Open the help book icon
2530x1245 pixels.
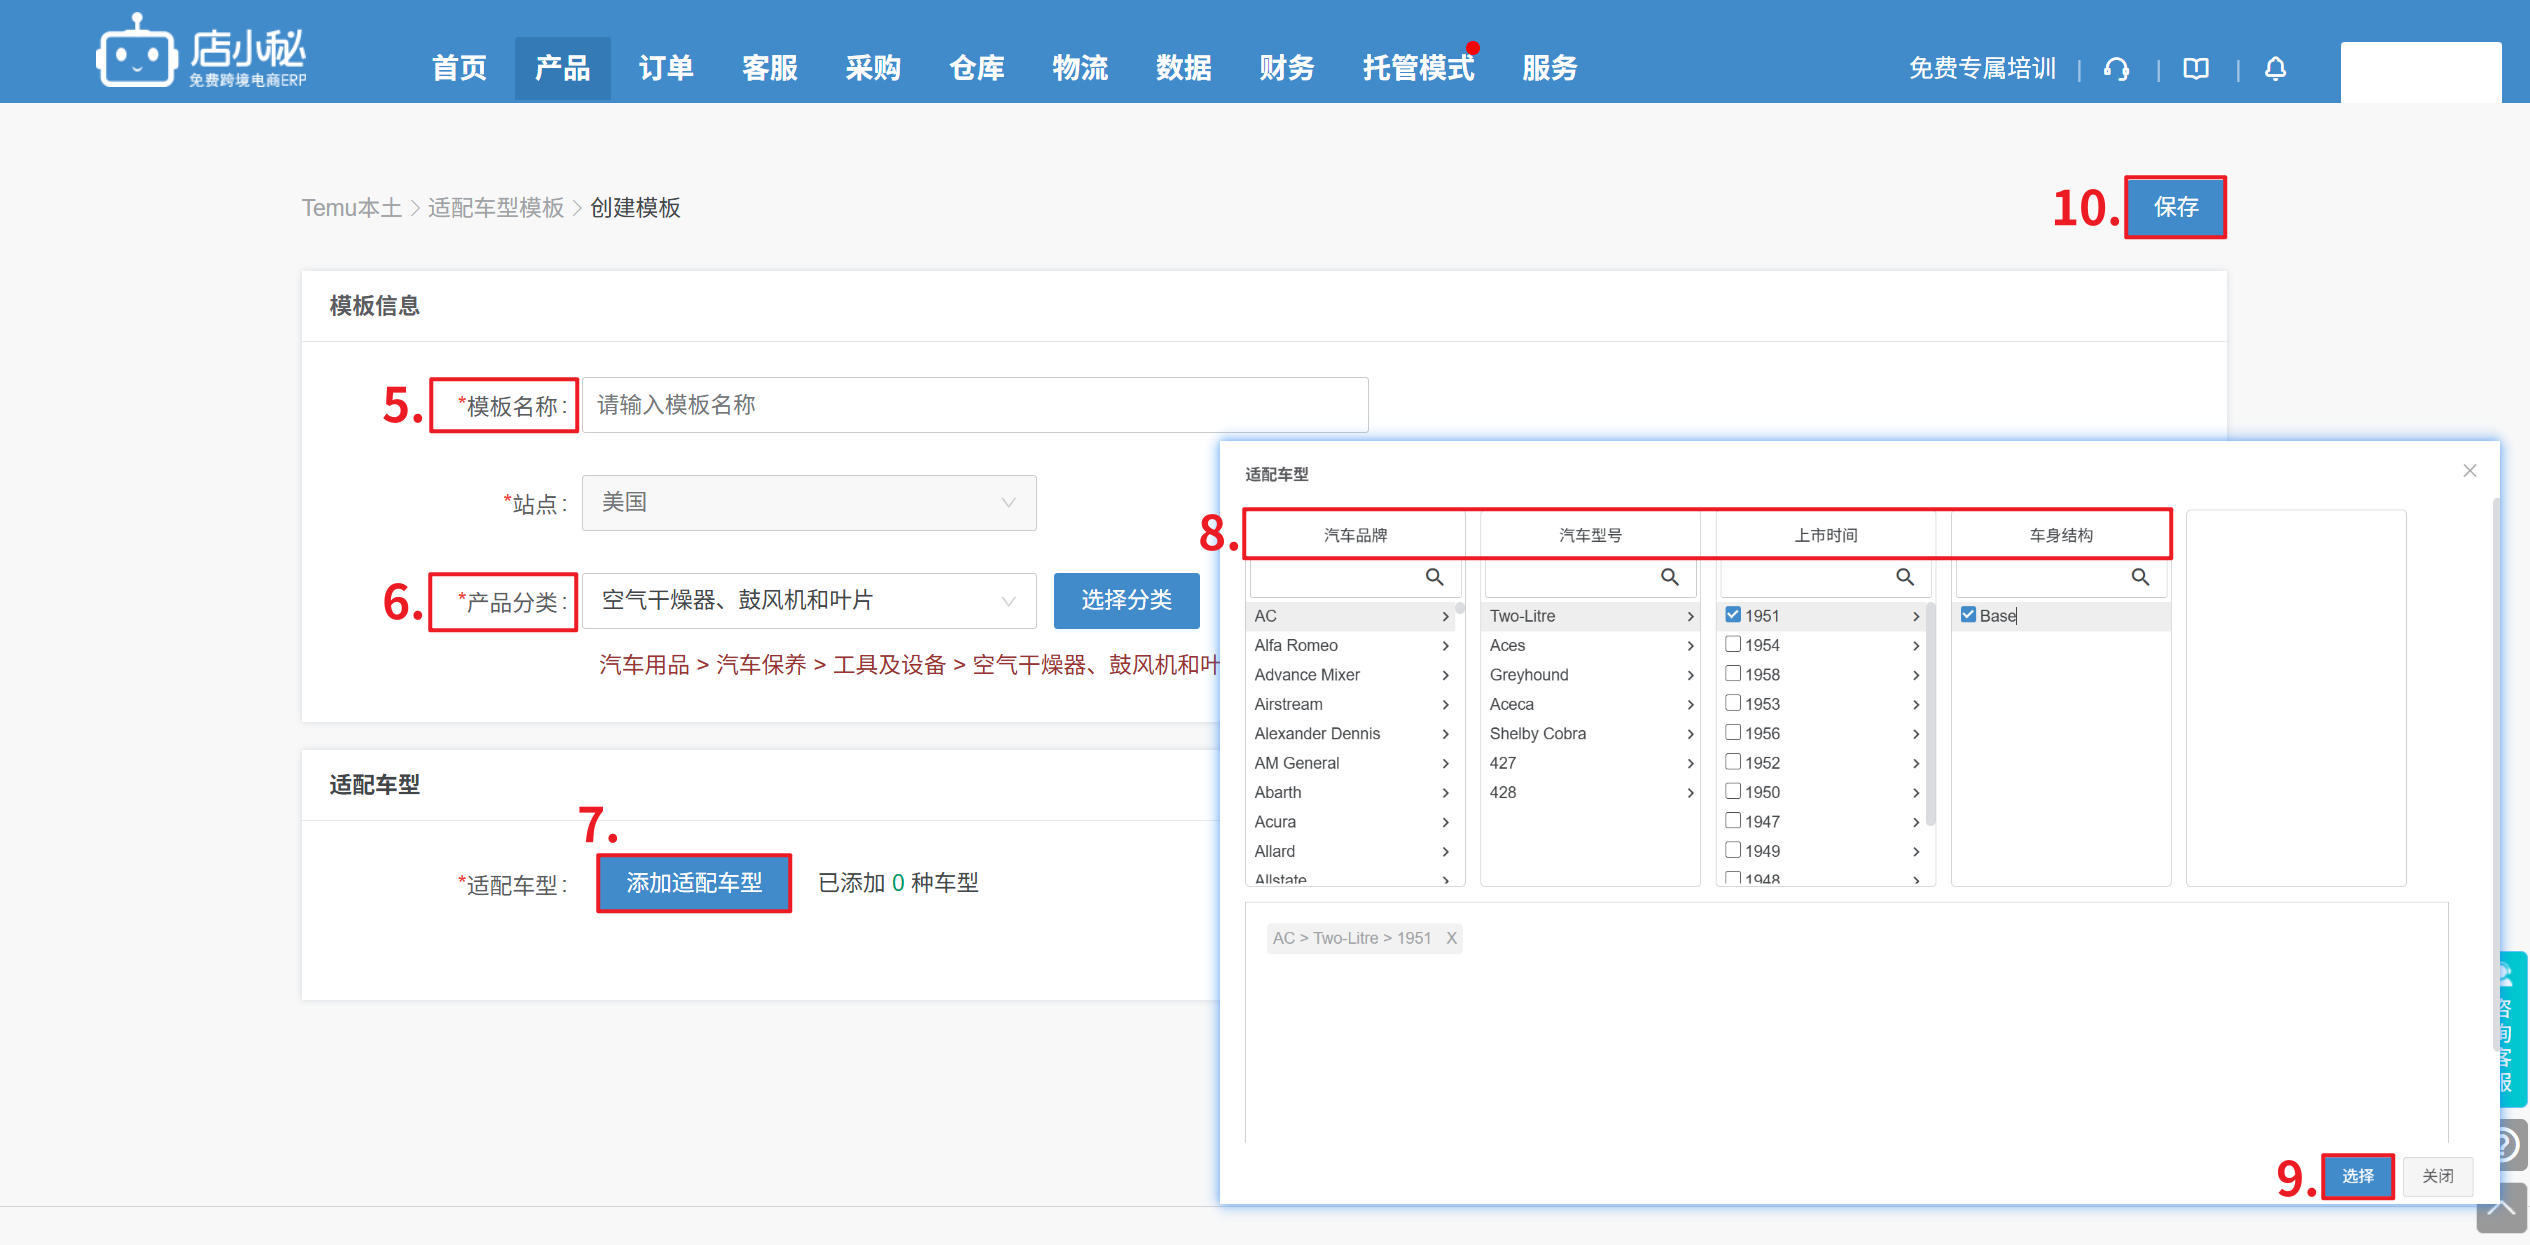click(2196, 69)
